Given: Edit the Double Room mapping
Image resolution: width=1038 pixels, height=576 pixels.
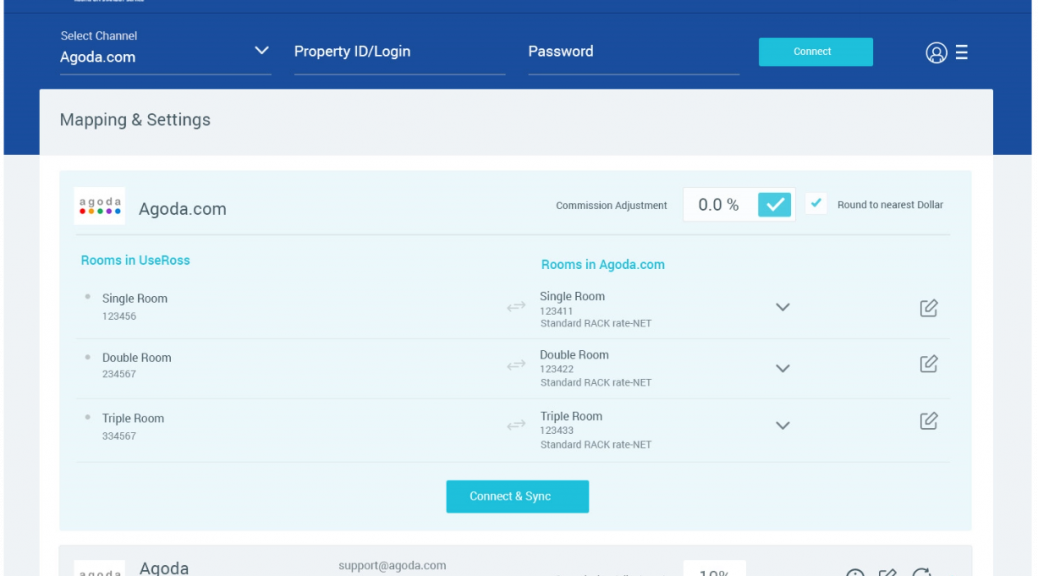Looking at the screenshot, I should click(928, 364).
